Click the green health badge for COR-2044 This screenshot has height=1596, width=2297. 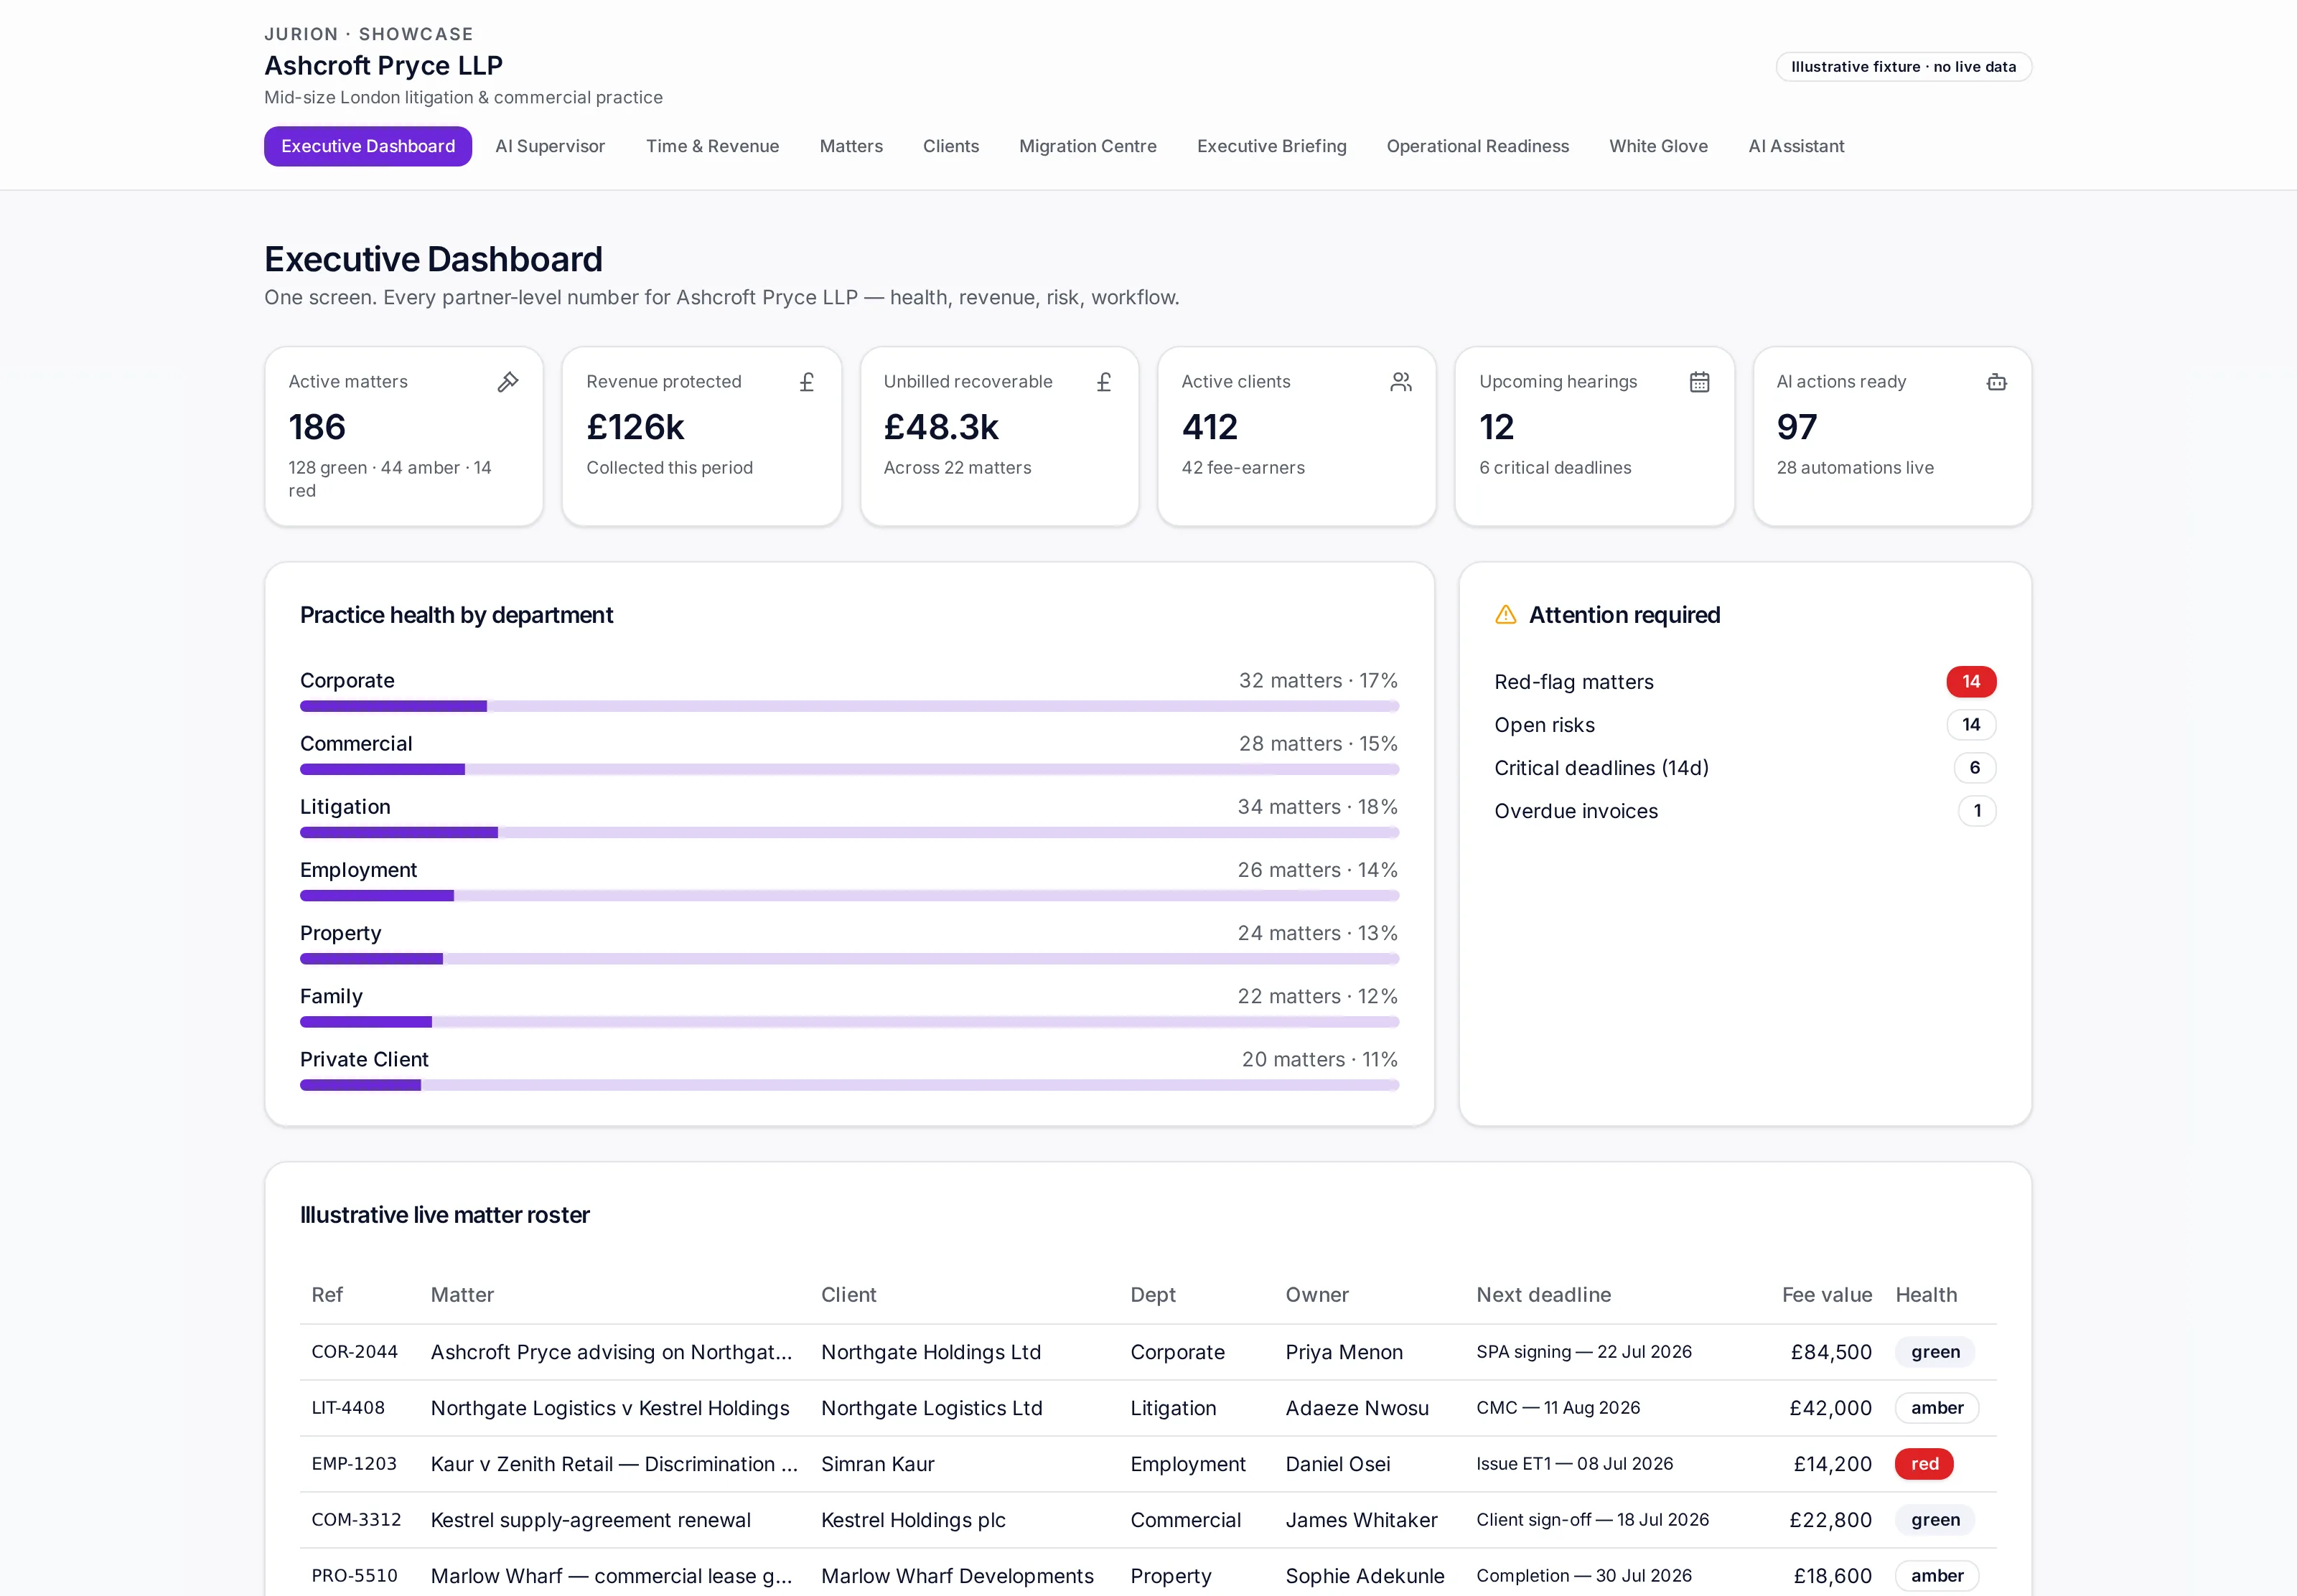[1935, 1352]
